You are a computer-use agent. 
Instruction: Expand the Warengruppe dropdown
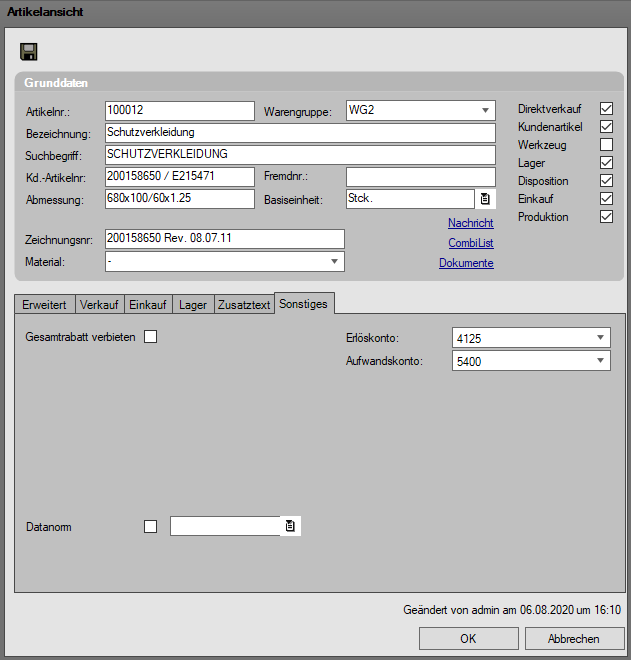[x=485, y=110]
